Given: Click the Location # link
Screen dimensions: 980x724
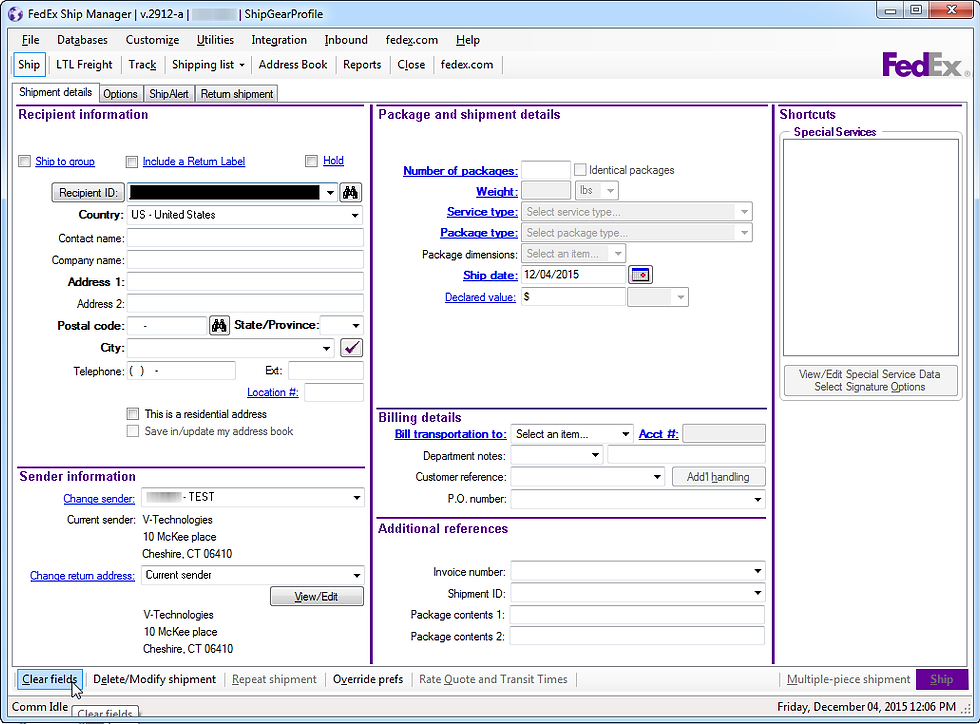Looking at the screenshot, I should (x=272, y=392).
